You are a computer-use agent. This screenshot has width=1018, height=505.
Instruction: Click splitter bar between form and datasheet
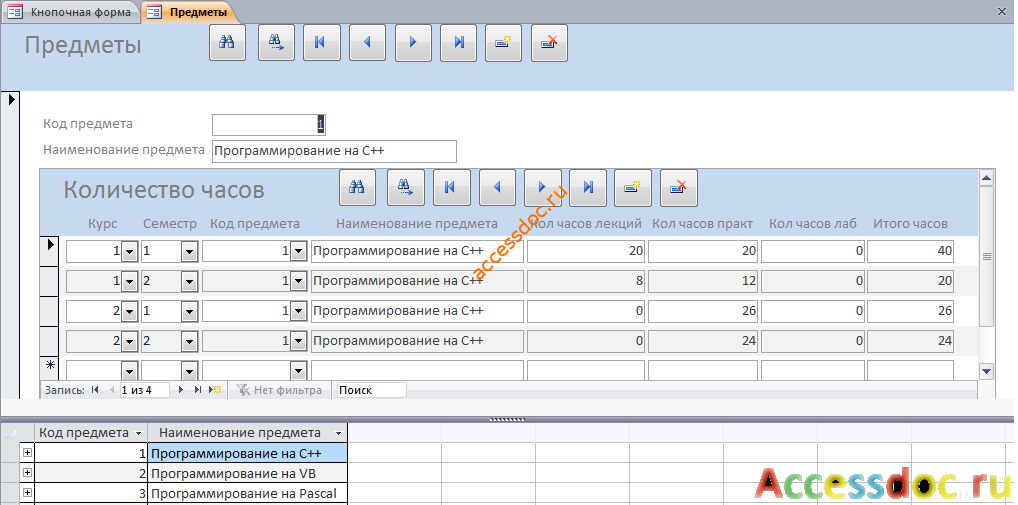coord(508,420)
